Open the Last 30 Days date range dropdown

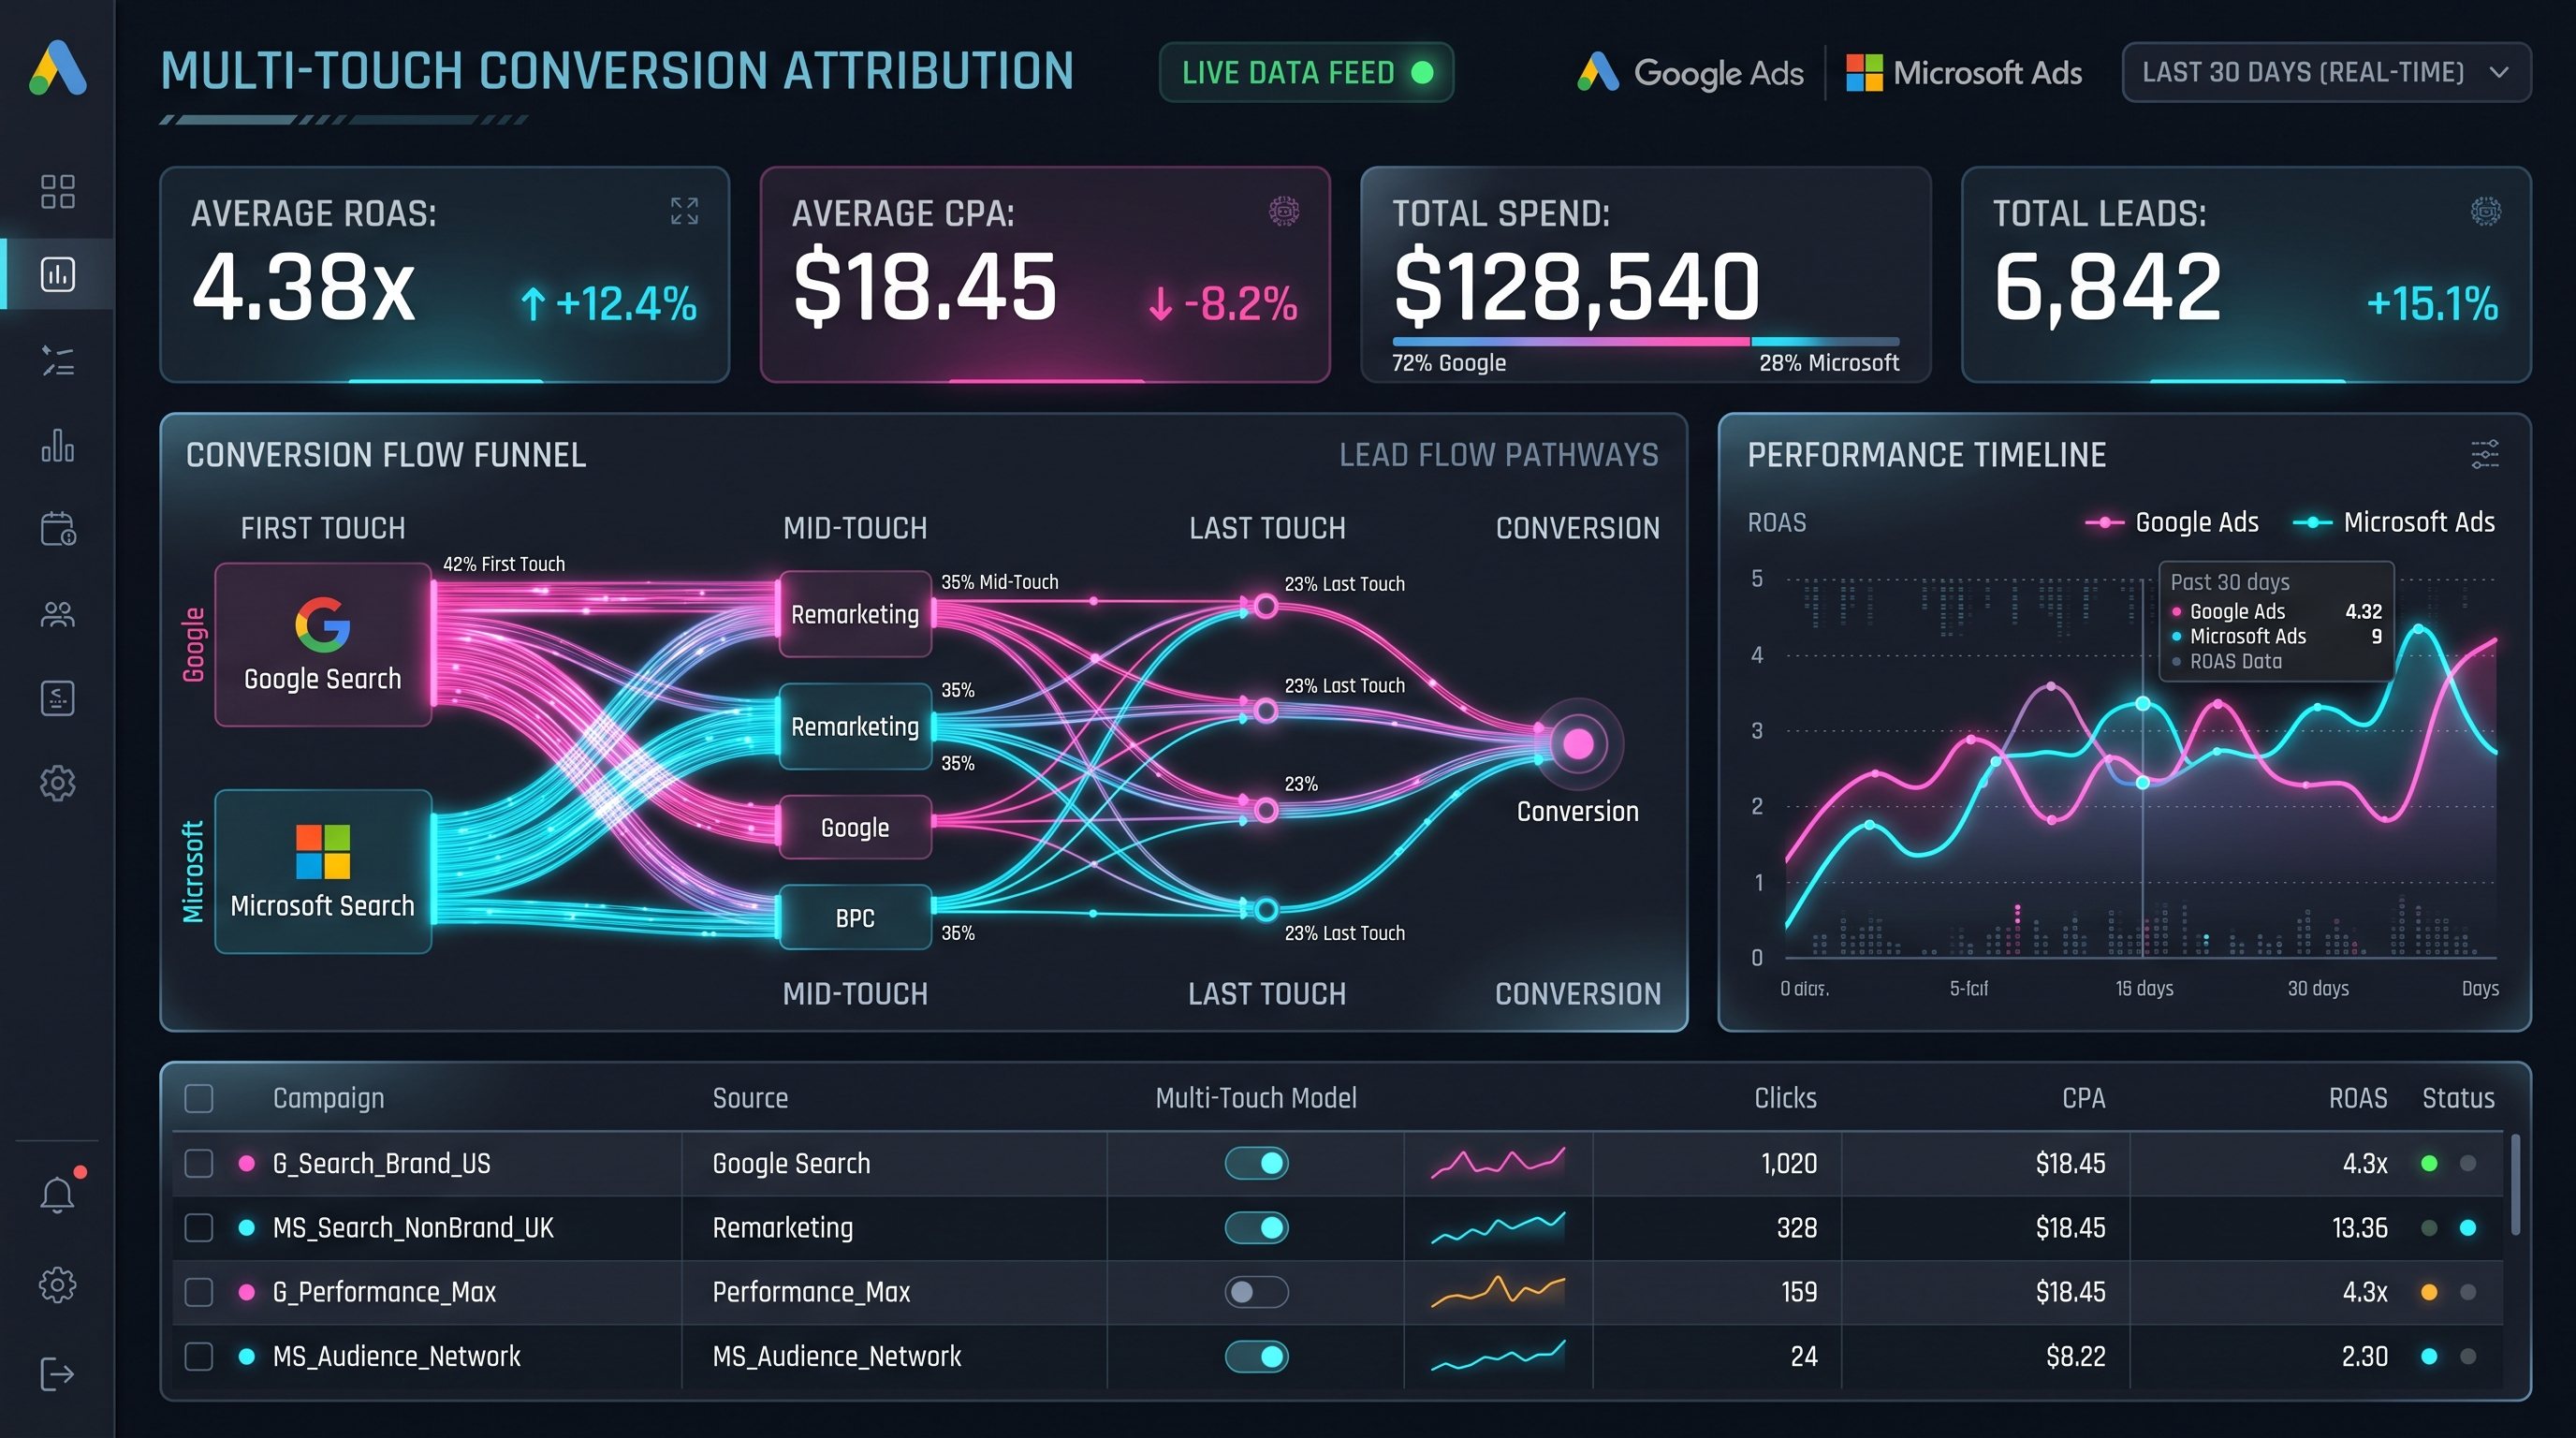2326,72
